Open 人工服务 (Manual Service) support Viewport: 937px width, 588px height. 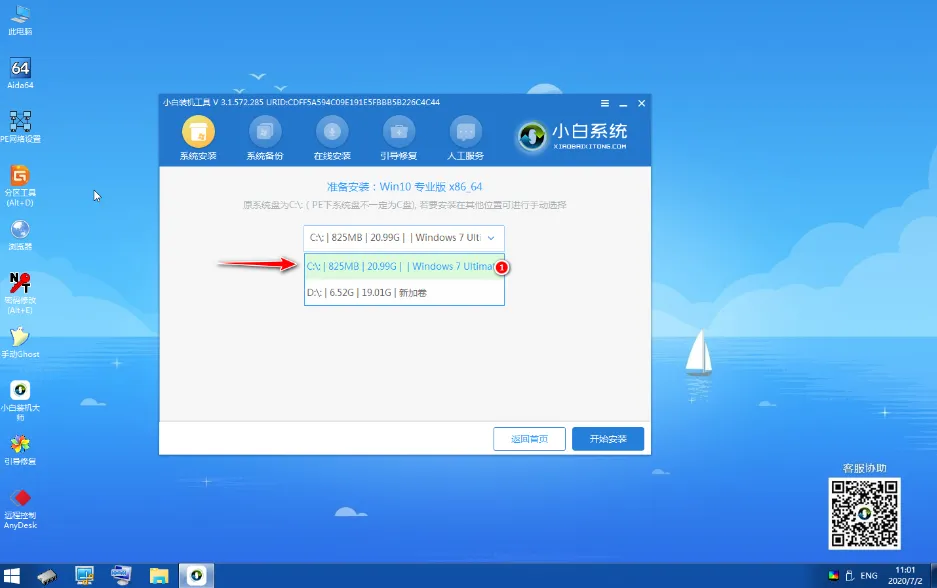tap(466, 135)
